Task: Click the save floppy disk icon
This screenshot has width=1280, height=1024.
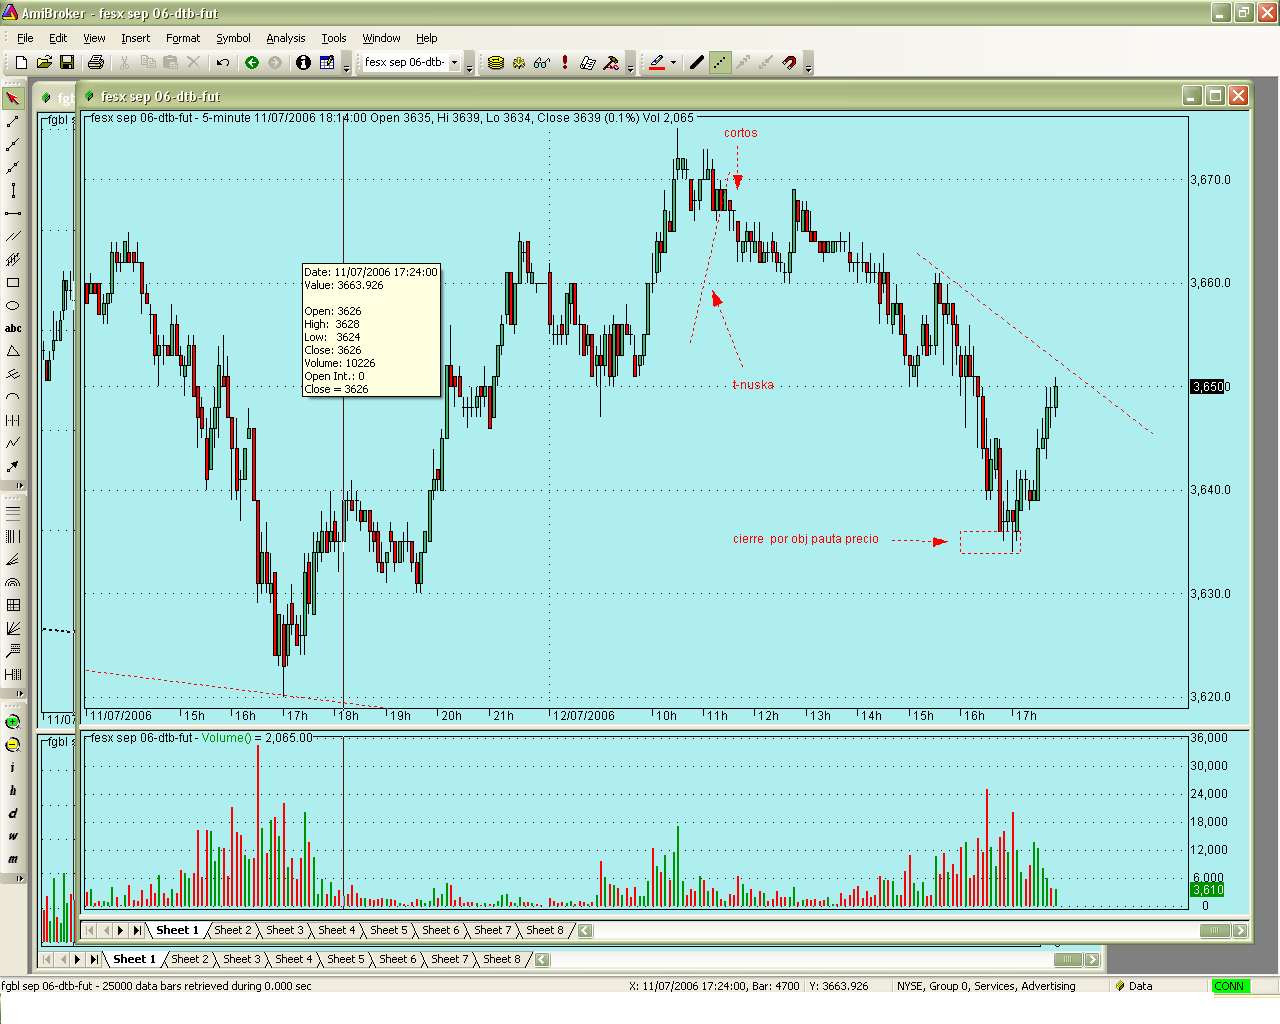Action: pyautogui.click(x=67, y=62)
